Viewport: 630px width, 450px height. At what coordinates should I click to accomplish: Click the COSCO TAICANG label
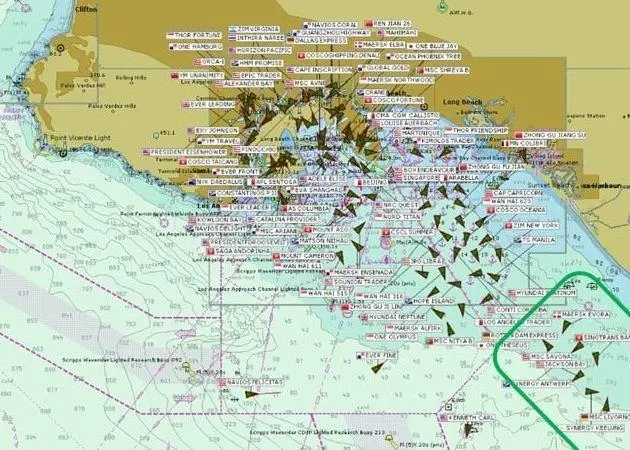[209, 162]
